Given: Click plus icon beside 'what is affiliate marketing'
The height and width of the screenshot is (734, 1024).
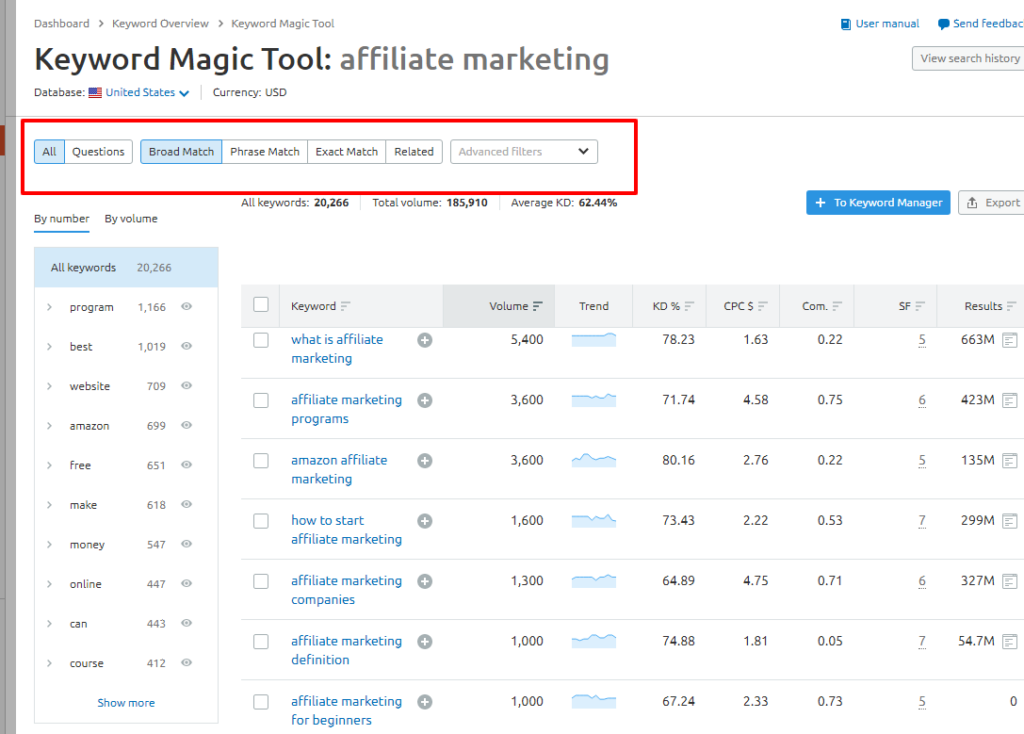Looking at the screenshot, I should pyautogui.click(x=425, y=340).
